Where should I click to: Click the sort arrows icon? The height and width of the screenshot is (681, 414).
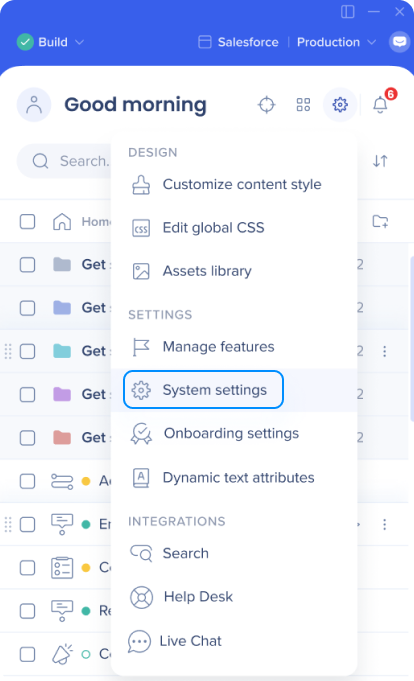[x=380, y=161]
